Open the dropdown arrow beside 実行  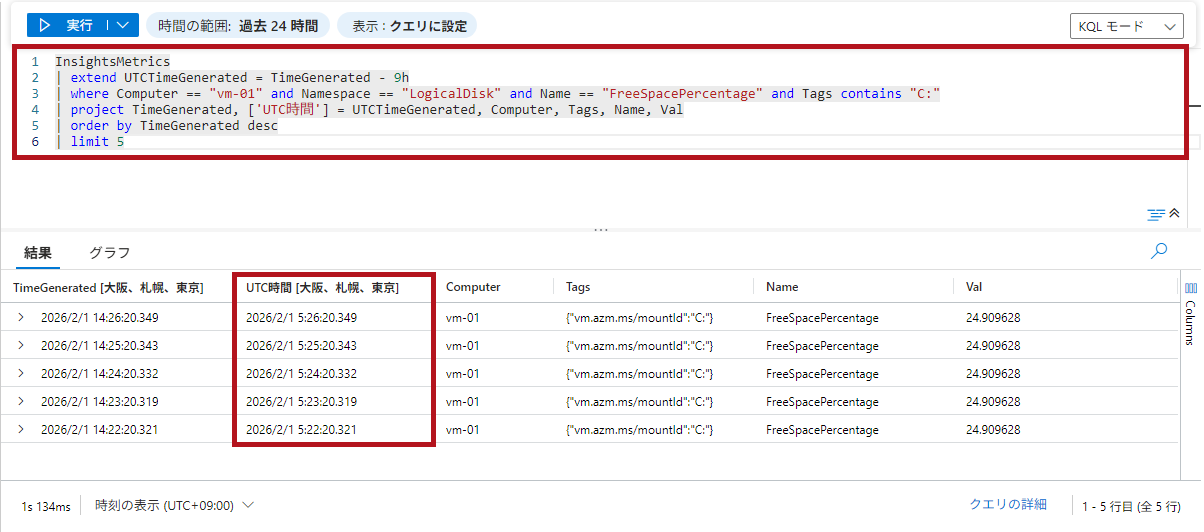[x=122, y=25]
